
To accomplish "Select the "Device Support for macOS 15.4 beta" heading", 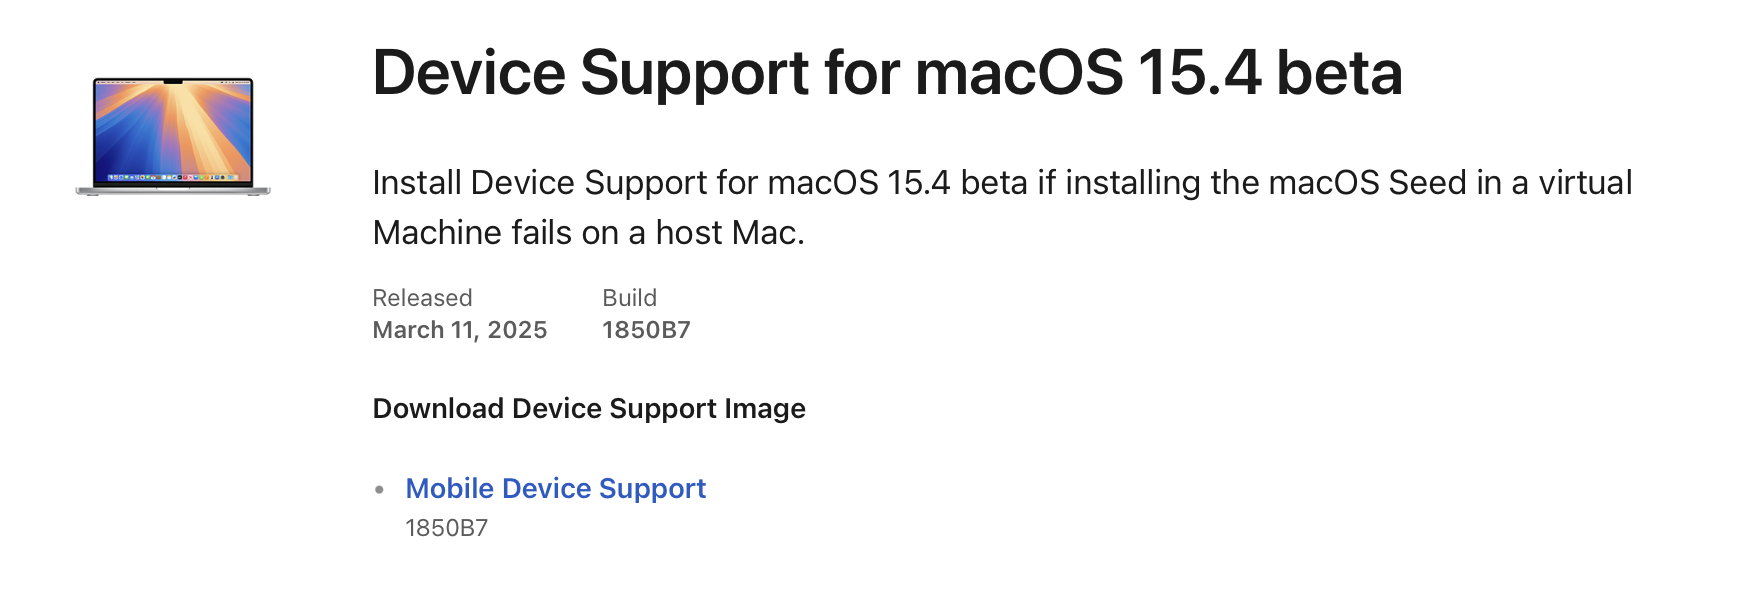I will point(886,73).
